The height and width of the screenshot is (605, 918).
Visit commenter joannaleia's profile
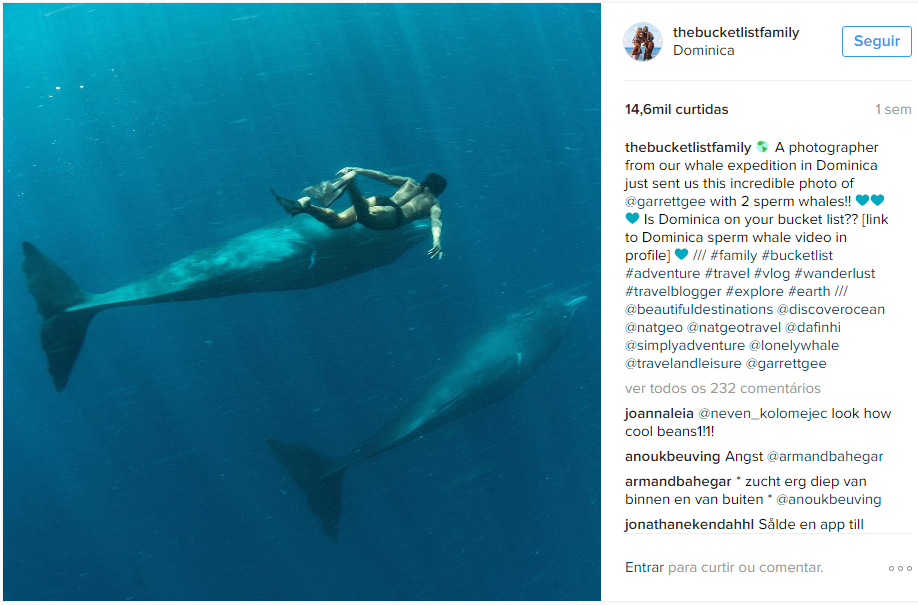(x=658, y=413)
